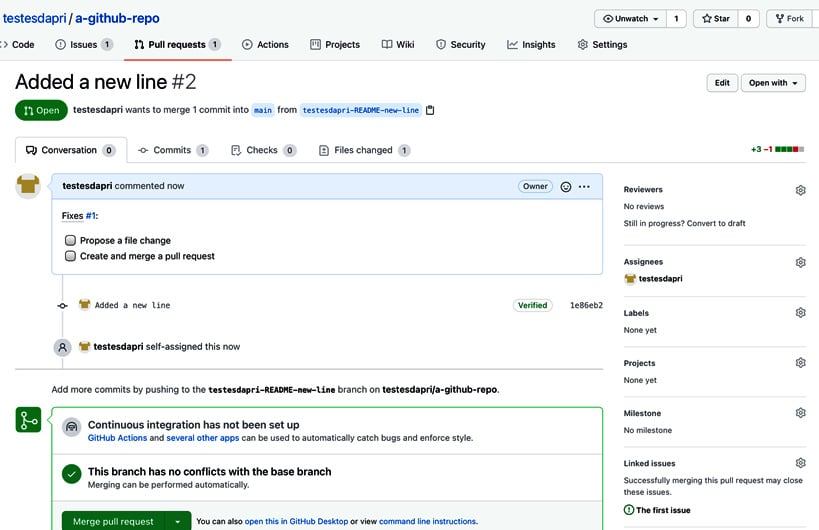Open Assignees settings gear
The image size is (819, 530).
pyautogui.click(x=800, y=262)
